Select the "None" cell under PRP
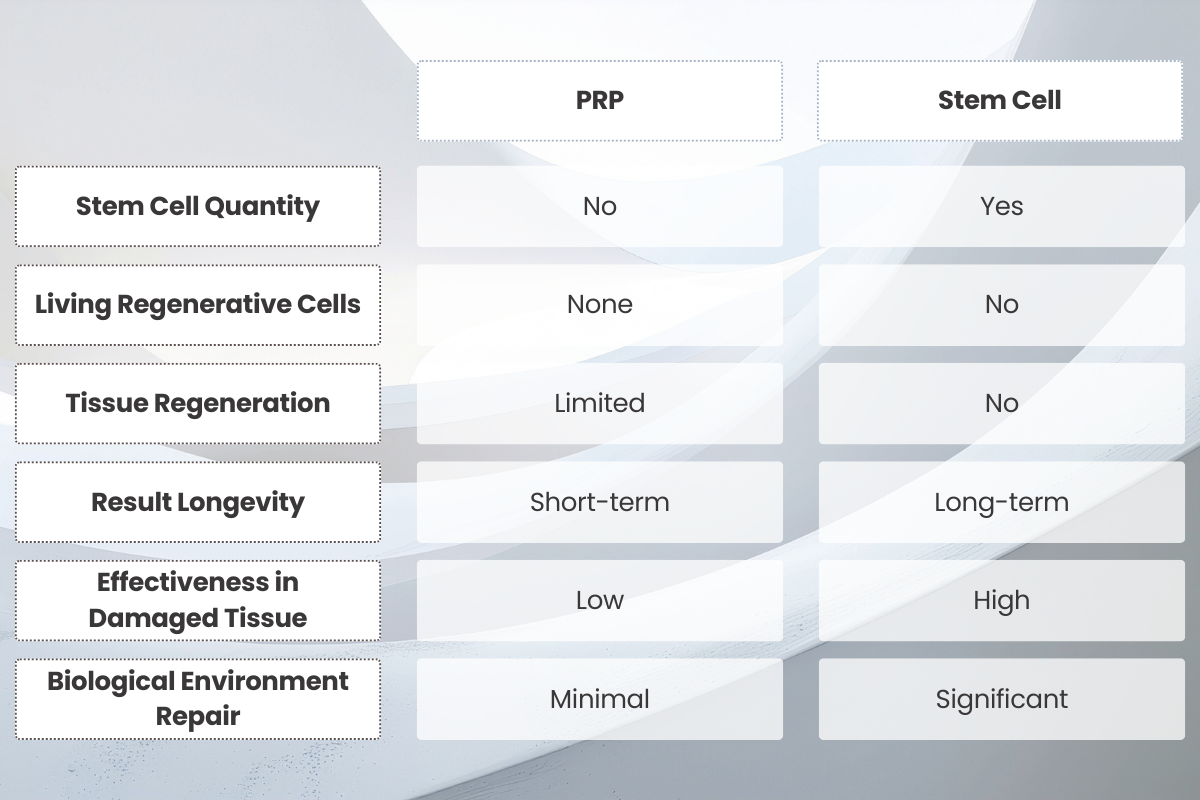This screenshot has width=1200, height=800. point(600,305)
